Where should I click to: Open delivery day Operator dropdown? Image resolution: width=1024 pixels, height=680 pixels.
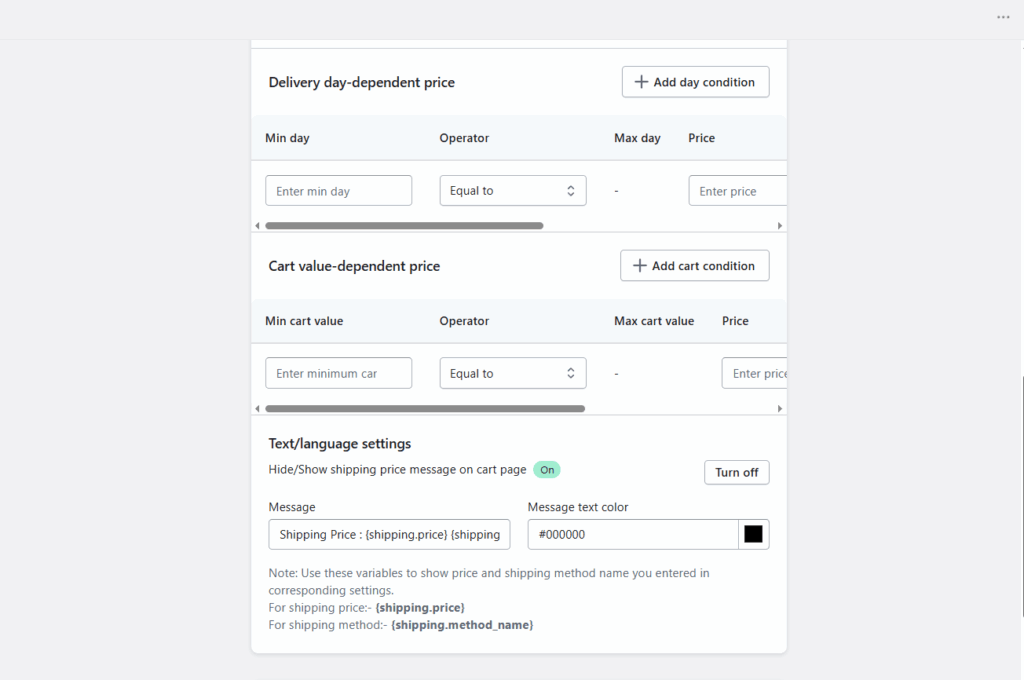point(513,191)
